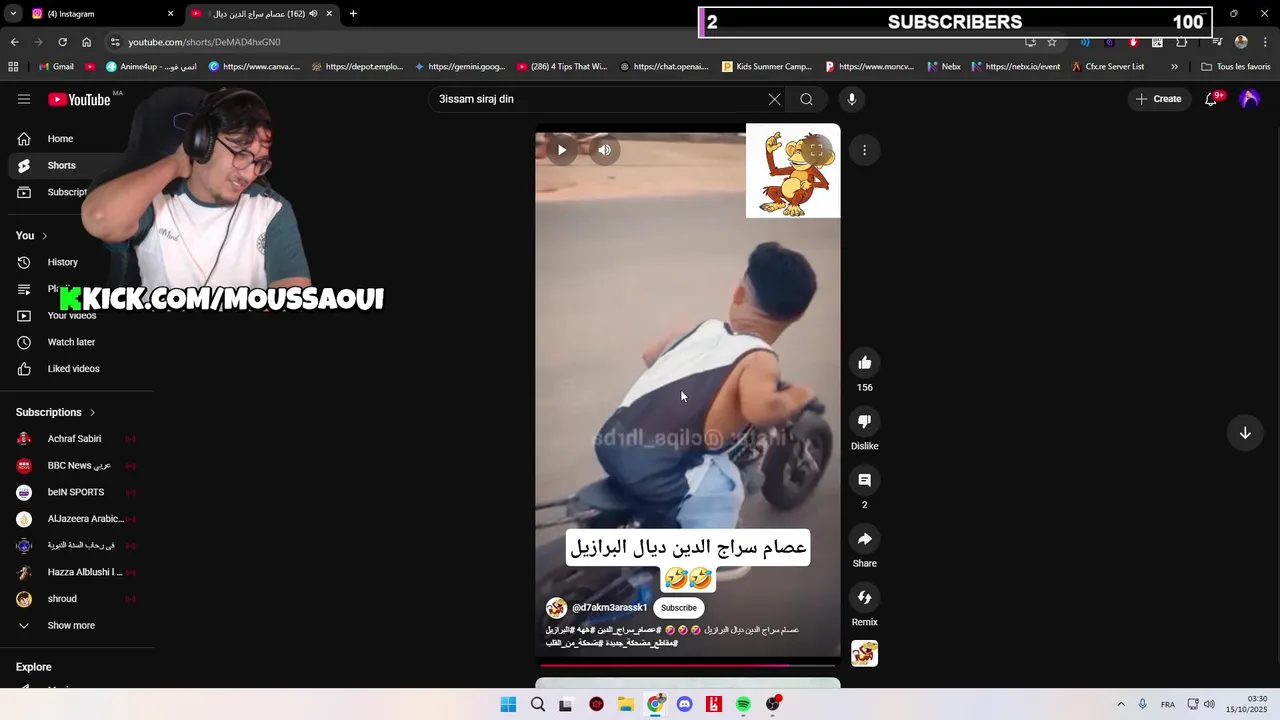
Task: Open the Windows Start menu
Action: tap(508, 705)
